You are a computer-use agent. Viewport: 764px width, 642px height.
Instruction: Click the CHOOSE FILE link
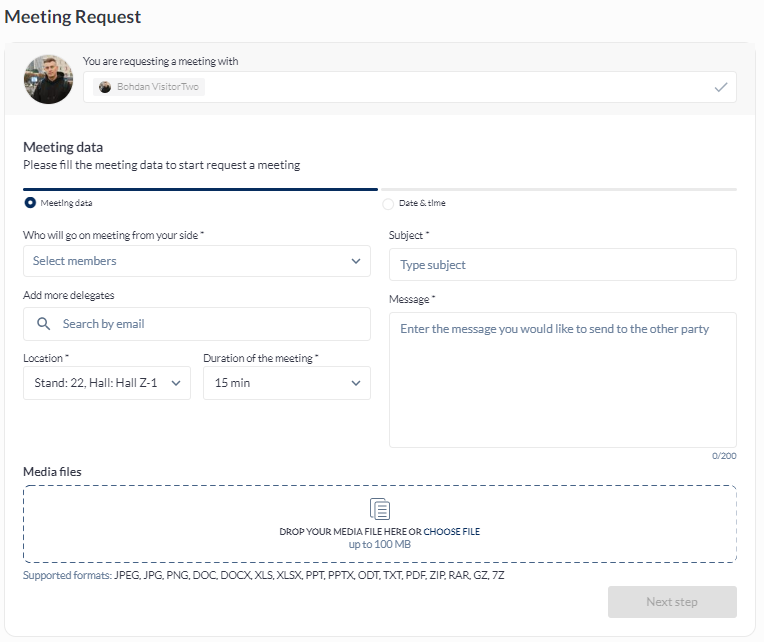(451, 532)
